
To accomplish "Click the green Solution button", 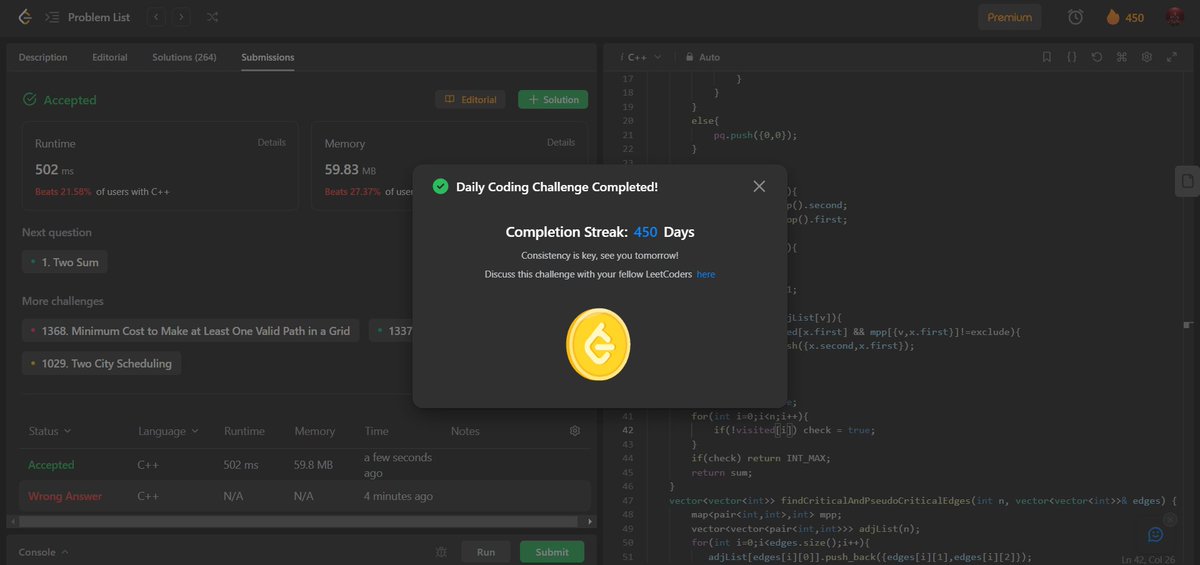I will click(x=553, y=99).
